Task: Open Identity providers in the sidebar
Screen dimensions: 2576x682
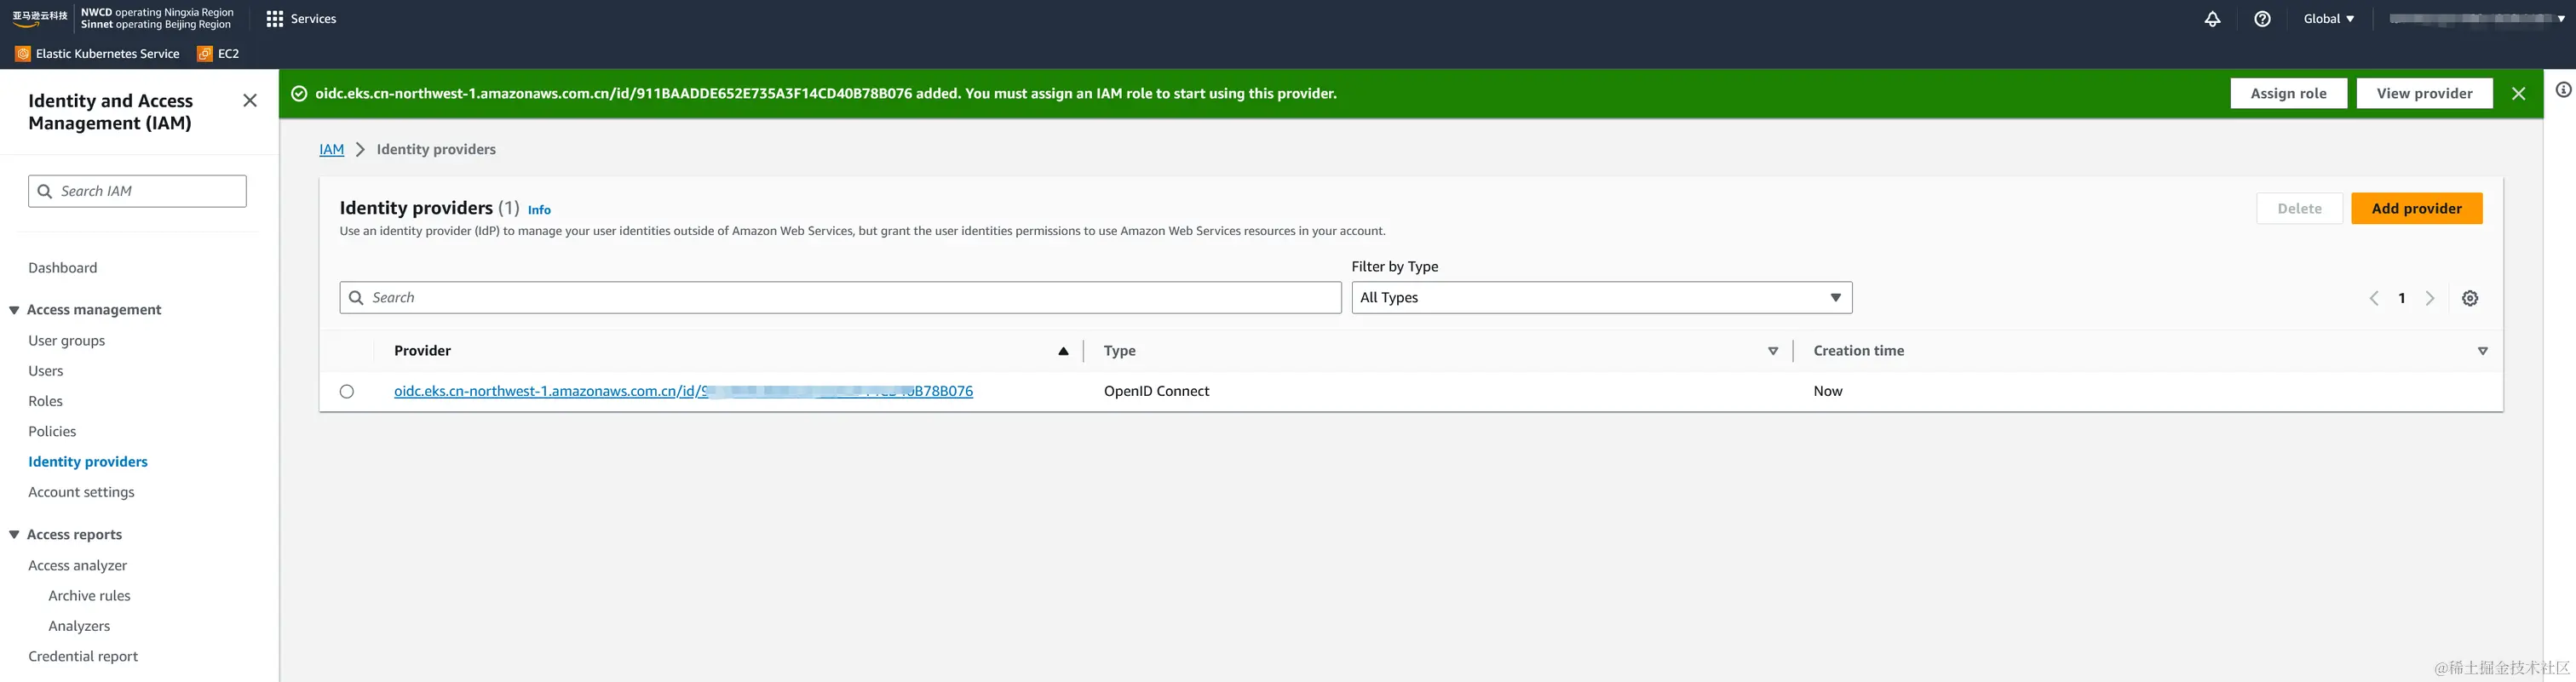Action: point(88,462)
